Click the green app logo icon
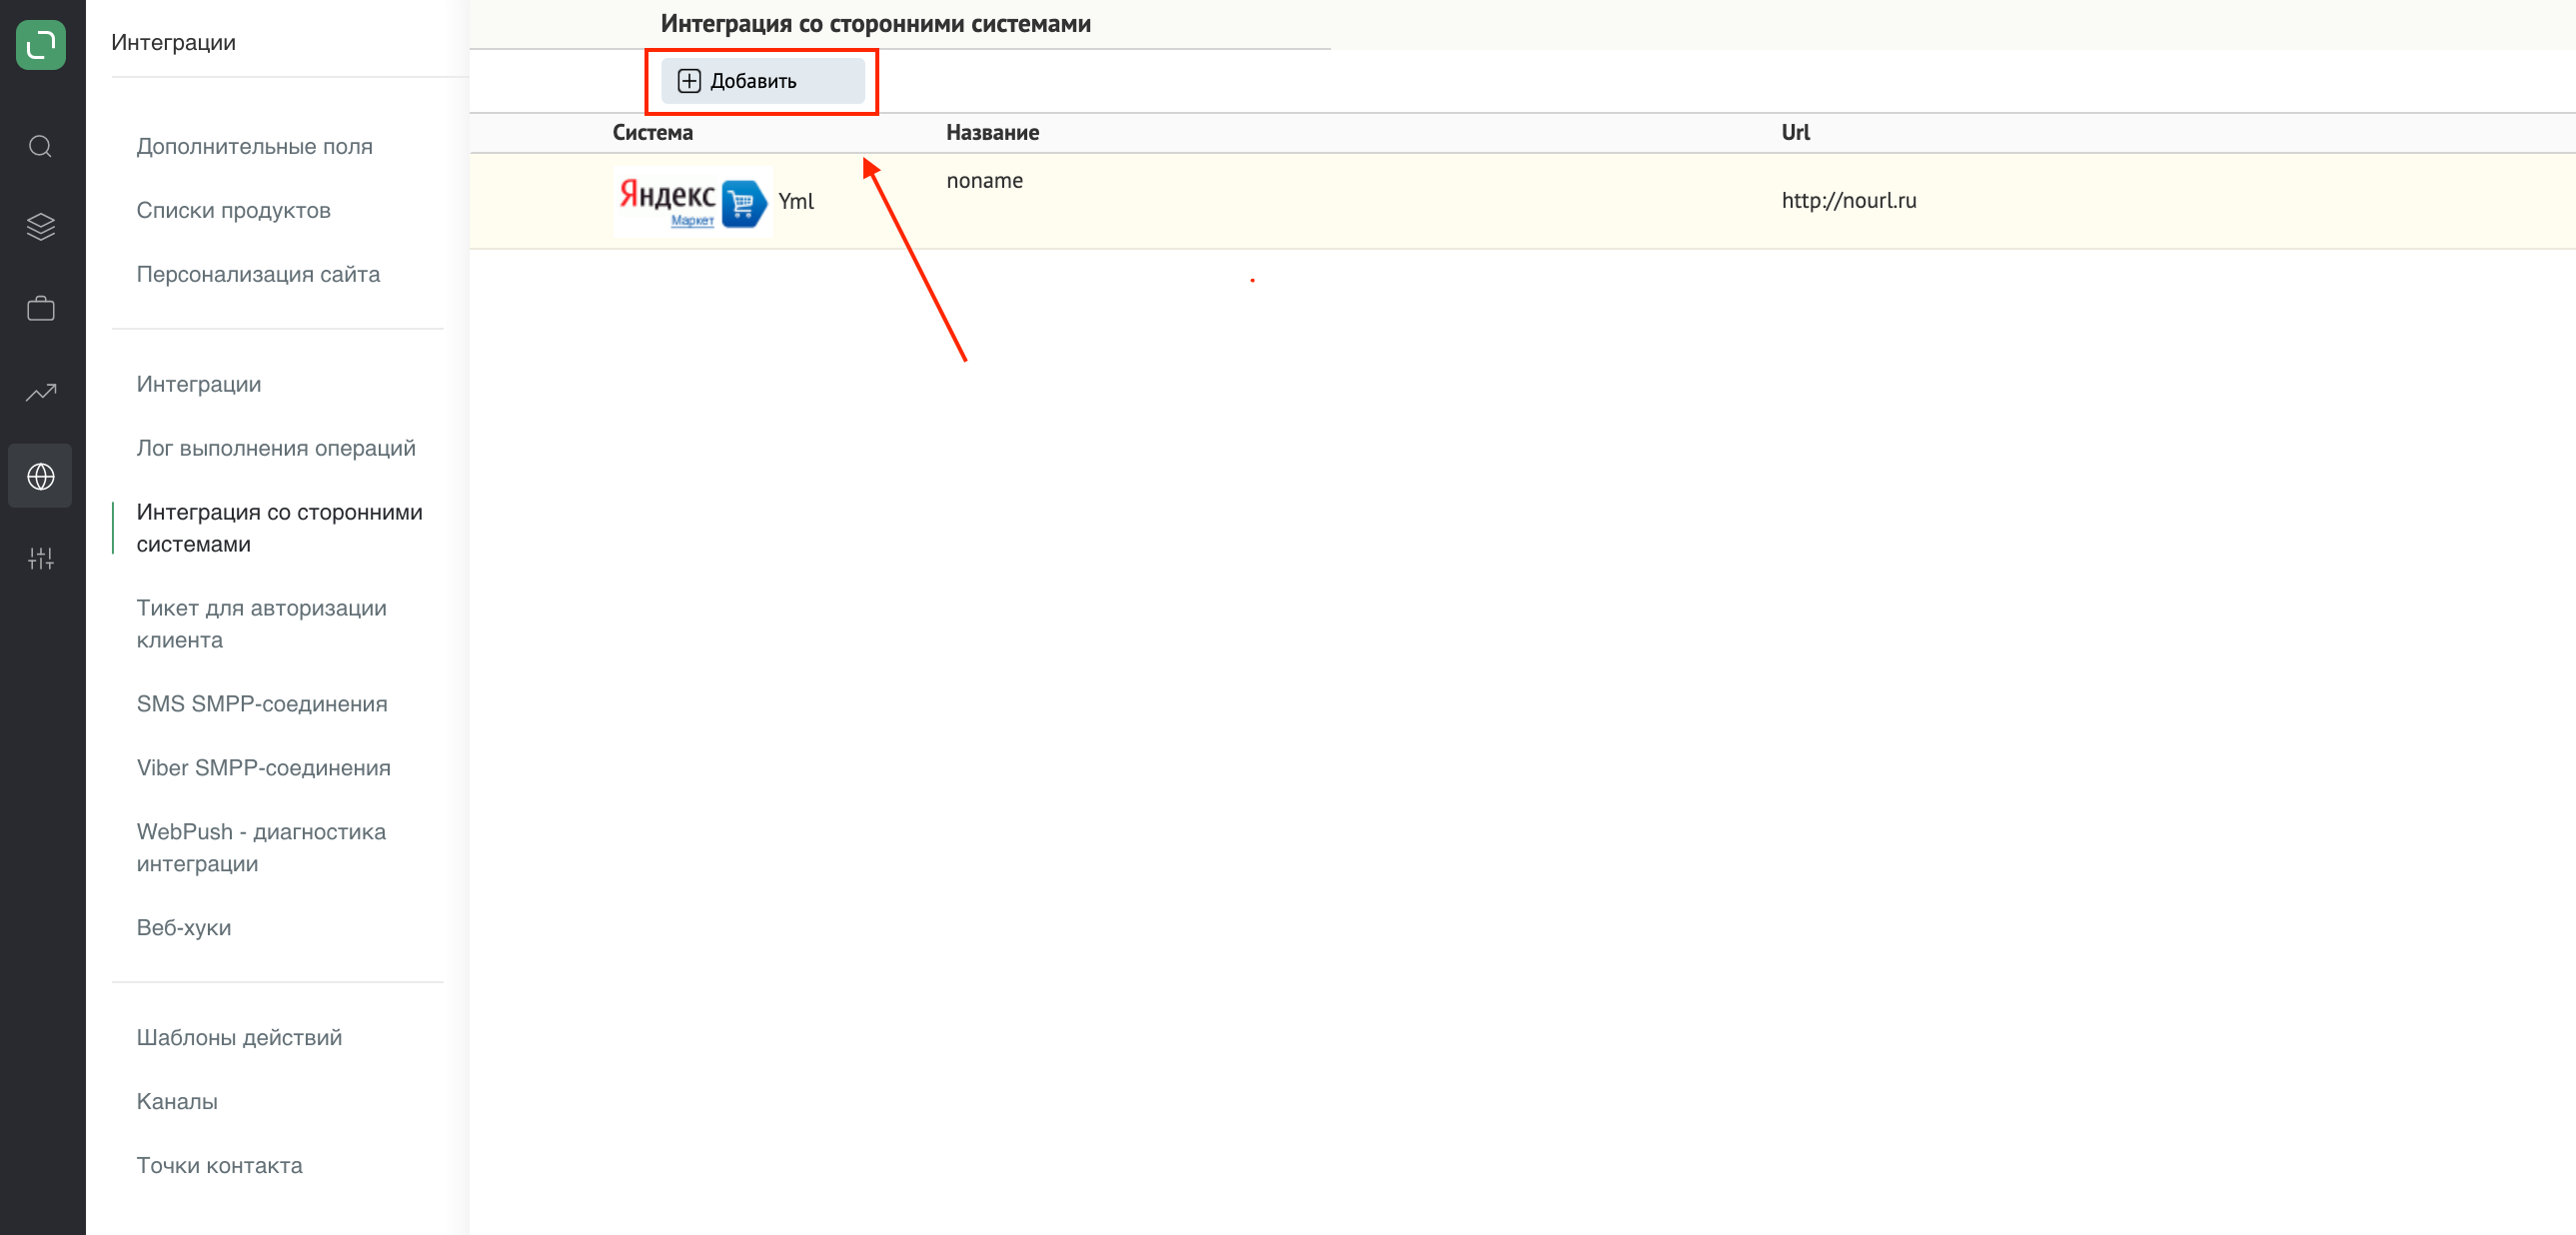This screenshot has height=1235, width=2576. (41, 45)
